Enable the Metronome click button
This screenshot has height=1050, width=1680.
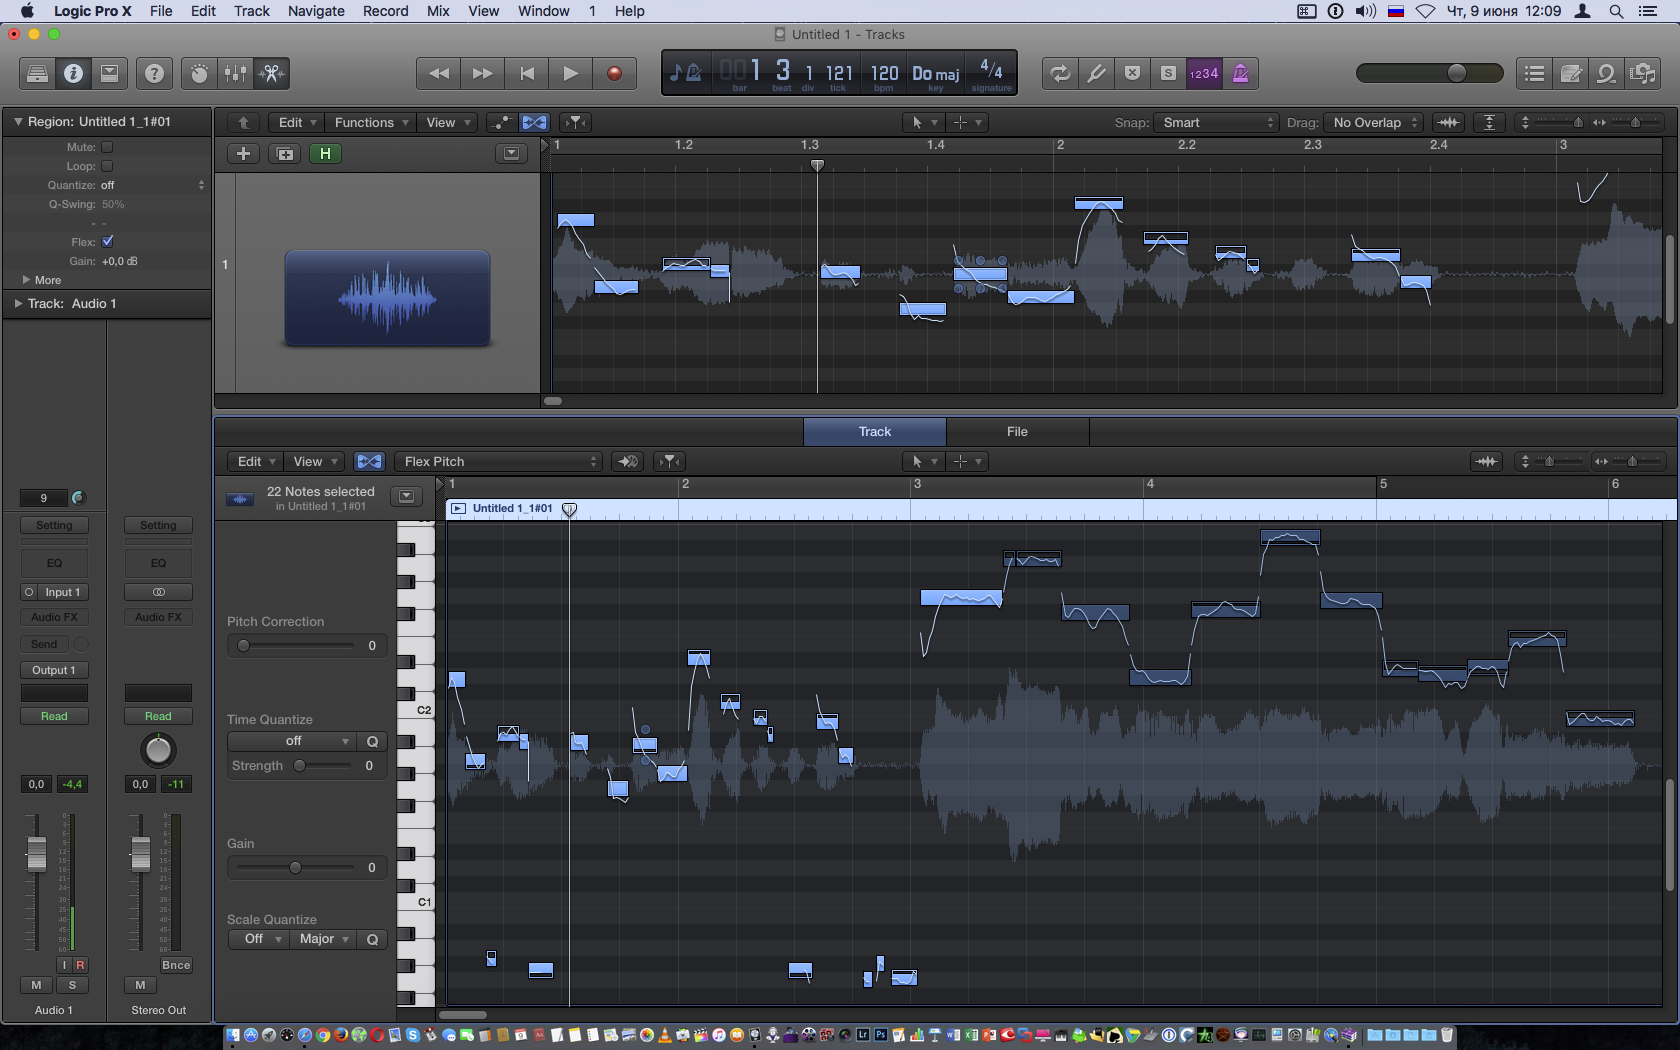[1240, 73]
